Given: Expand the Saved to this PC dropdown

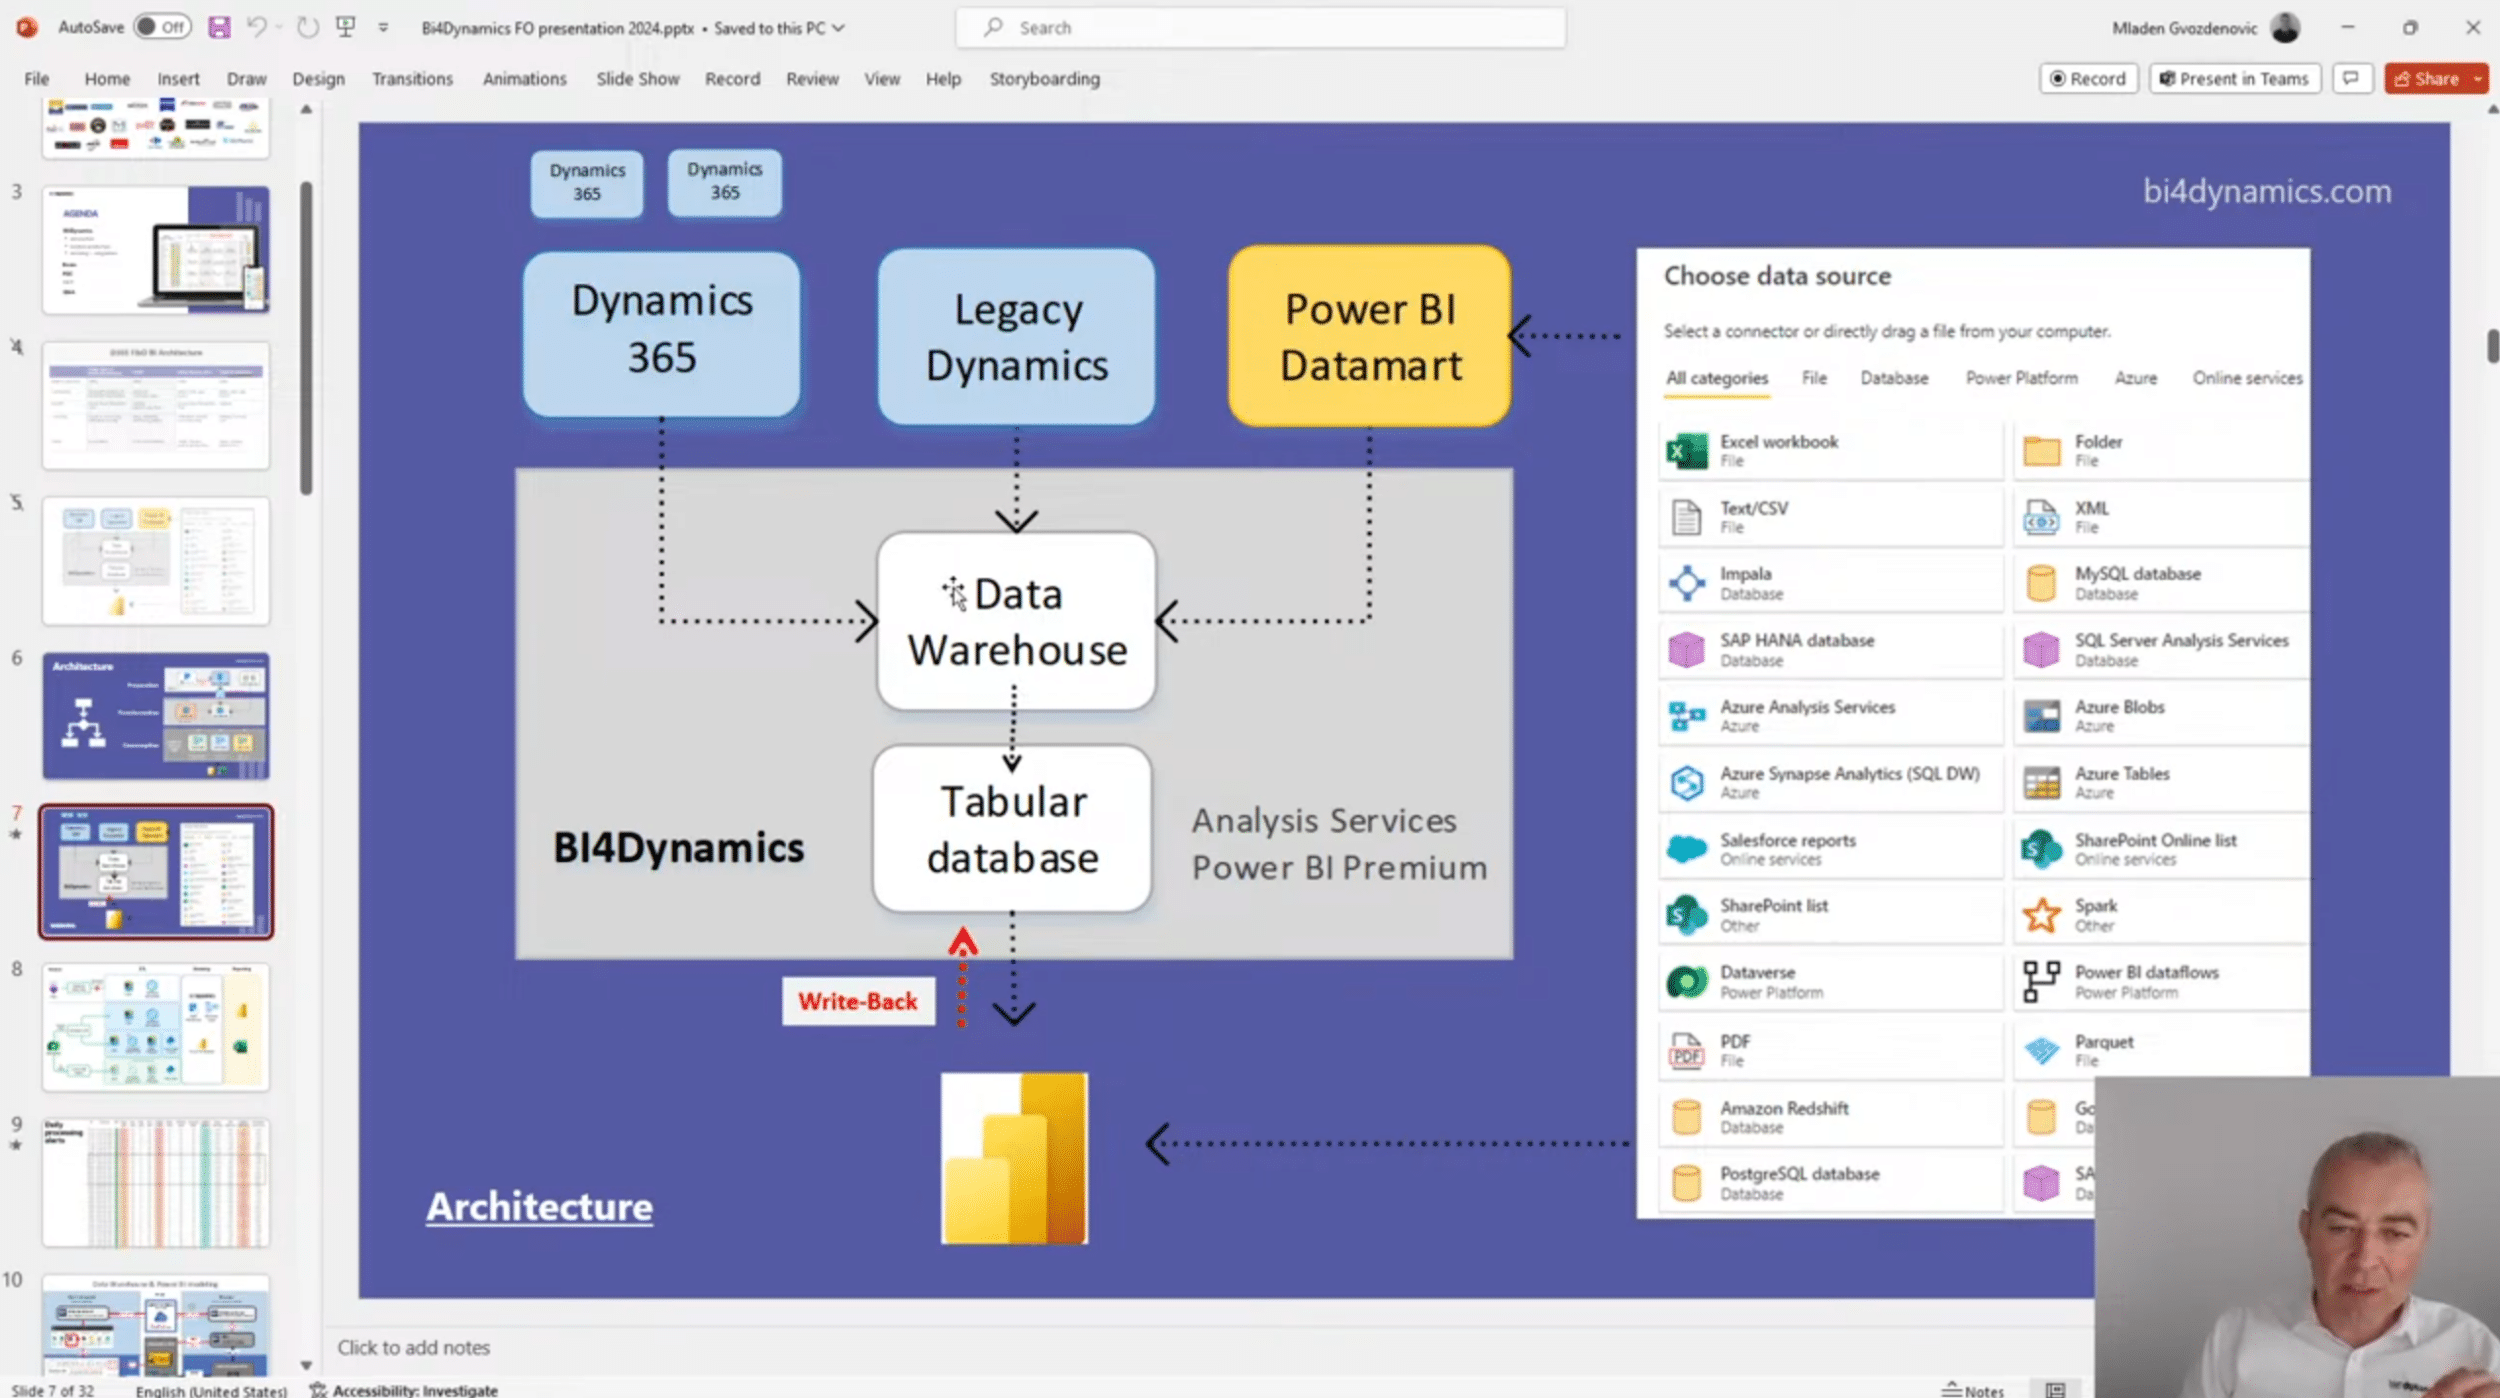Looking at the screenshot, I should pos(838,28).
